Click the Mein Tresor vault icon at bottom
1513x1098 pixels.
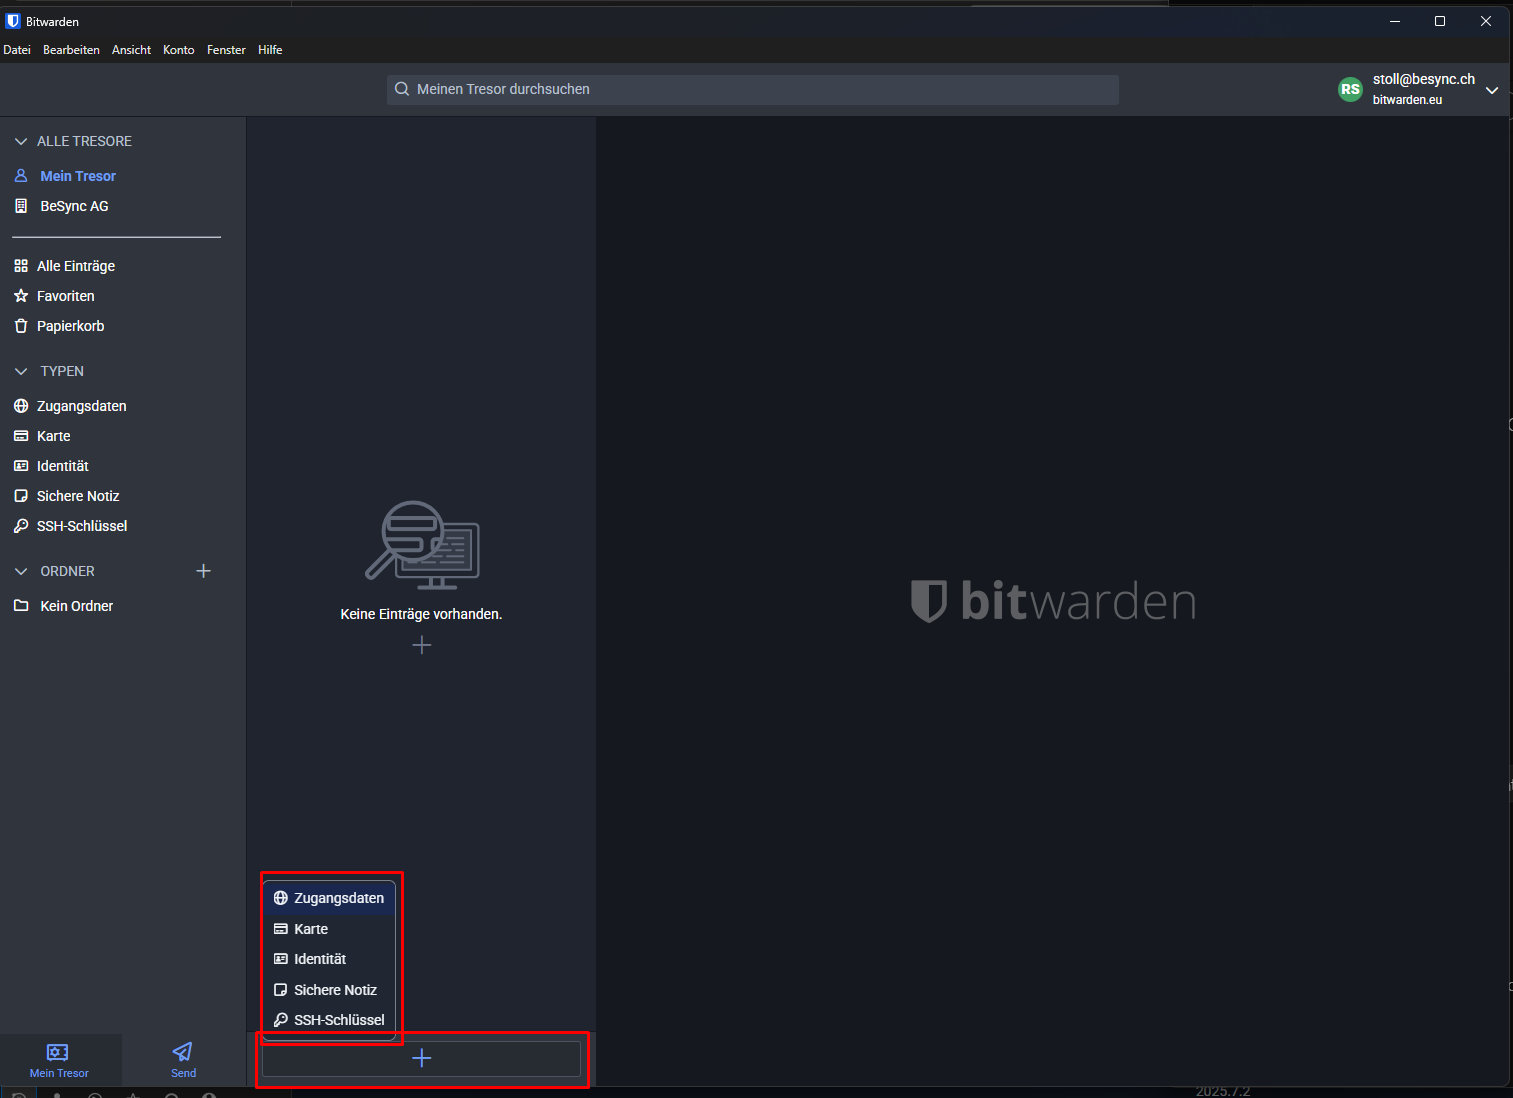pos(58,1053)
